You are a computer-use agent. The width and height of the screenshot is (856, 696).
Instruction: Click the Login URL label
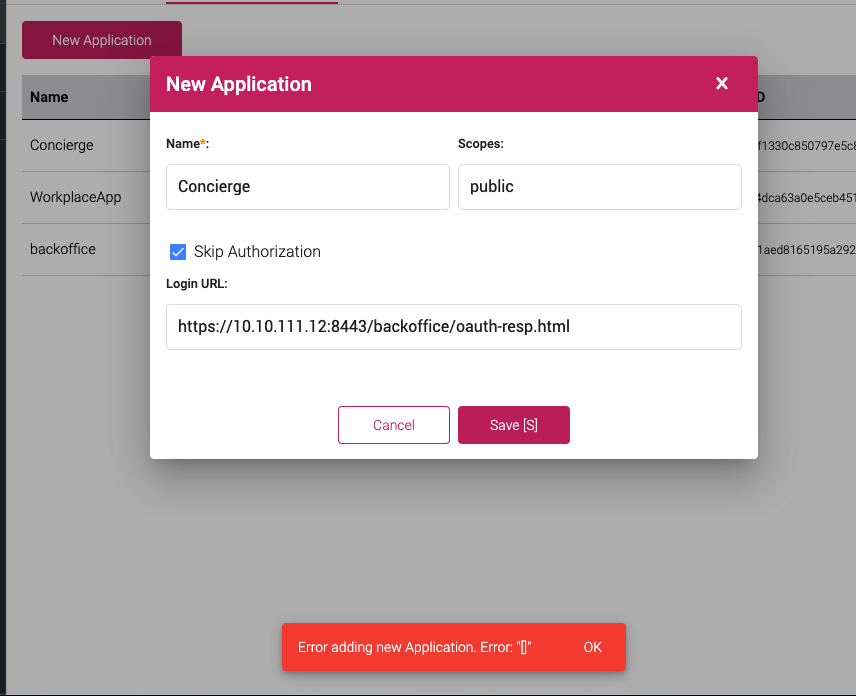click(197, 284)
